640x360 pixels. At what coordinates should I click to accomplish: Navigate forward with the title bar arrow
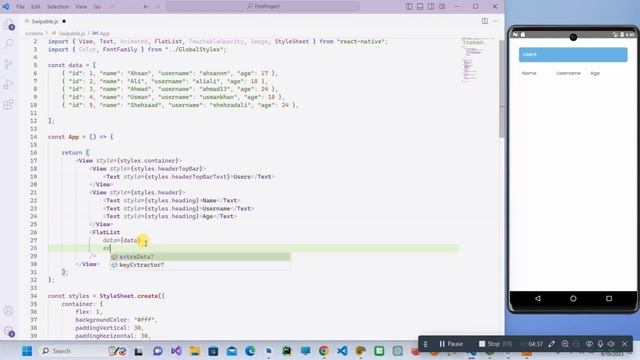pos(158,7)
